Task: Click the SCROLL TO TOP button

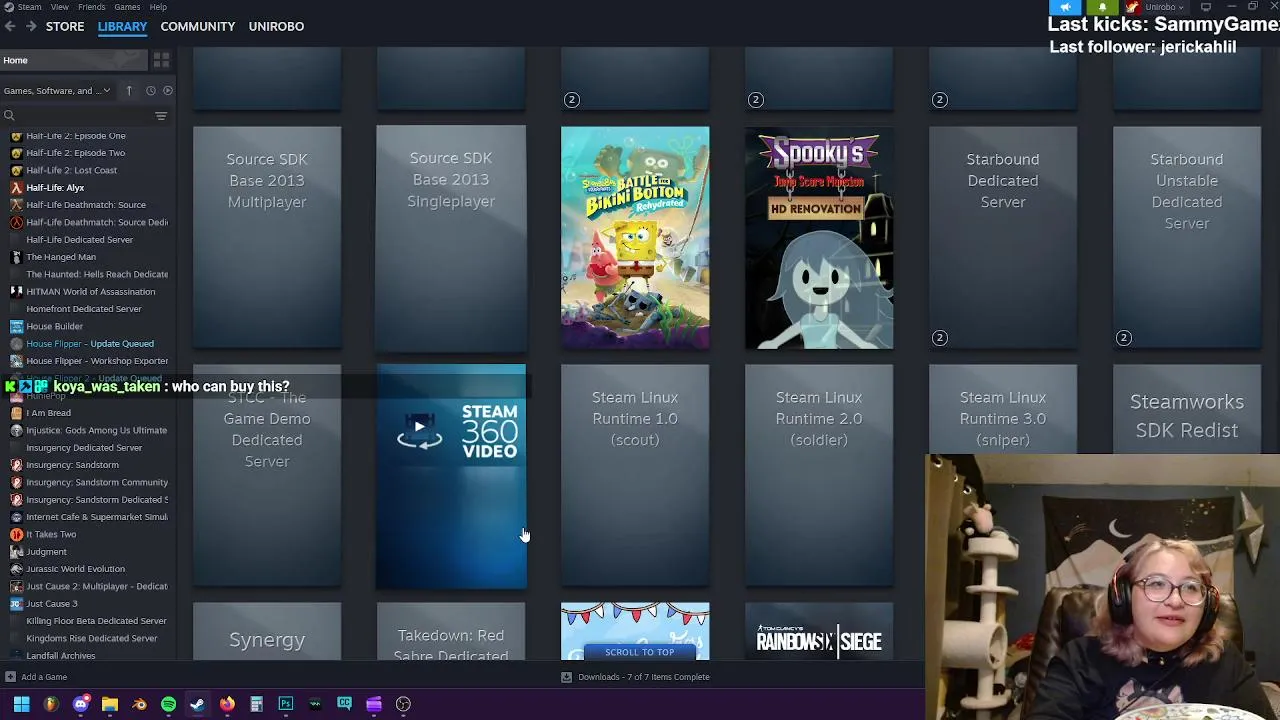Action: click(639, 652)
